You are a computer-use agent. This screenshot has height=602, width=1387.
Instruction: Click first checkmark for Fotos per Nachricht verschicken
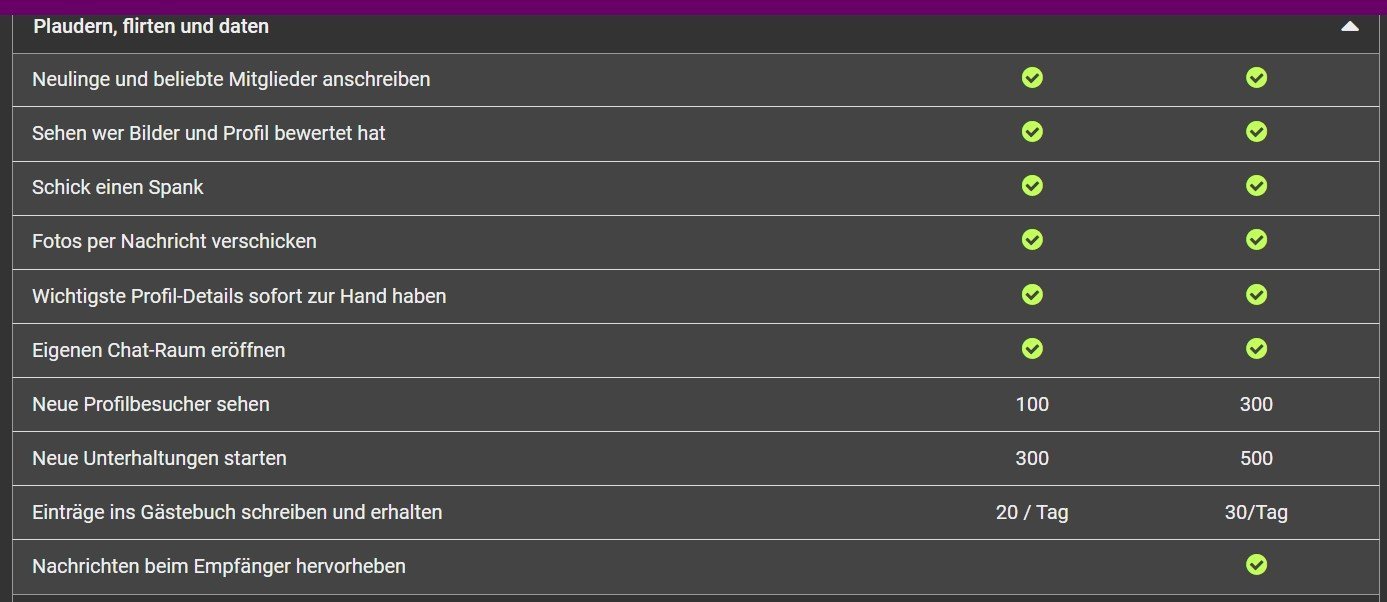1032,240
